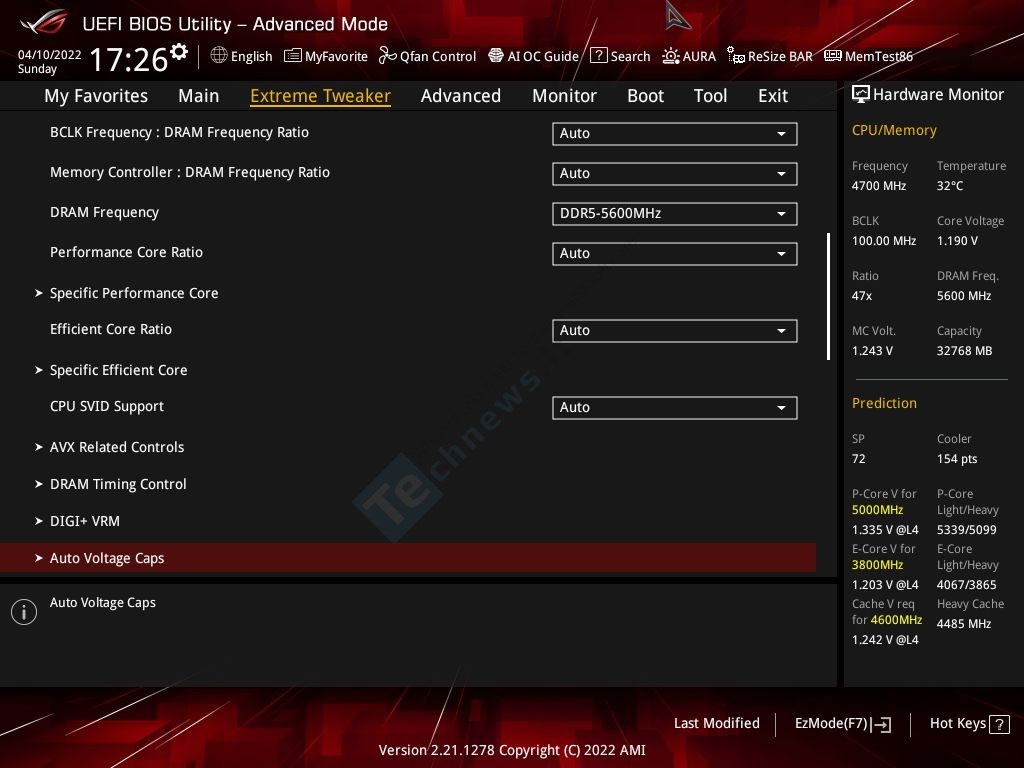Switch to Tool tab
The width and height of the screenshot is (1024, 768).
tap(710, 96)
